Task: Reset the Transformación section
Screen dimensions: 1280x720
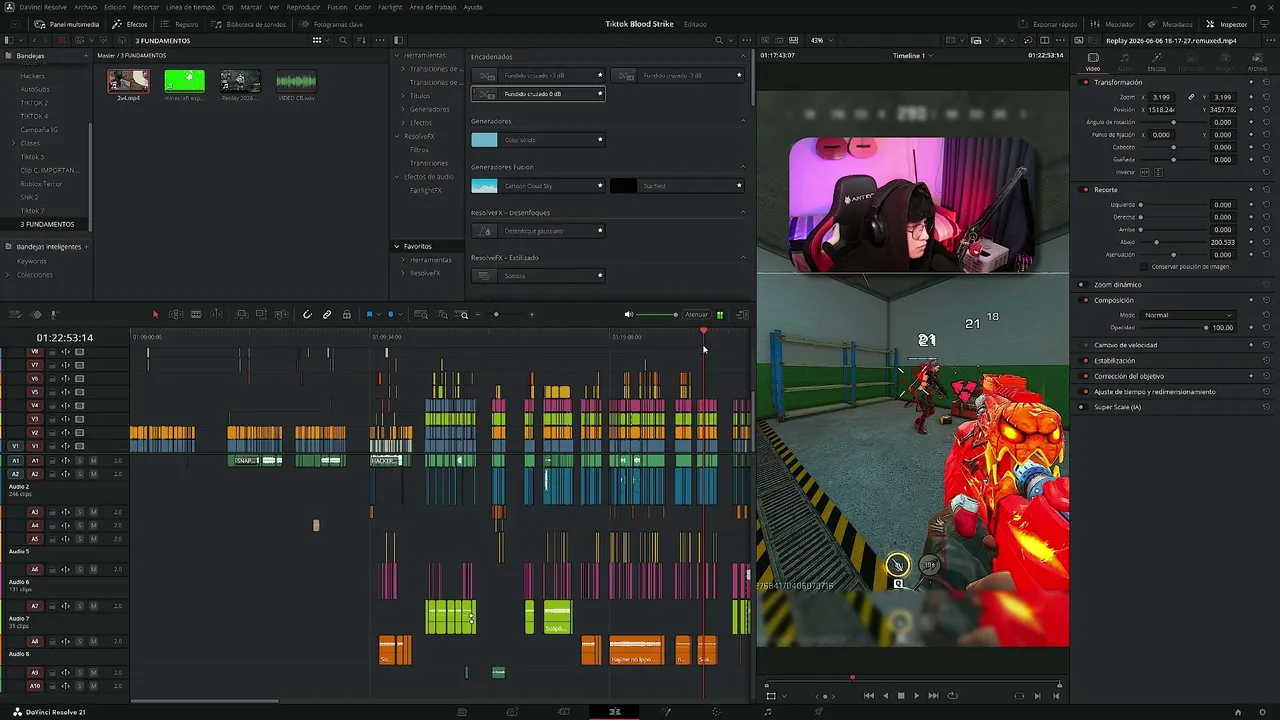Action: pyautogui.click(x=1266, y=82)
